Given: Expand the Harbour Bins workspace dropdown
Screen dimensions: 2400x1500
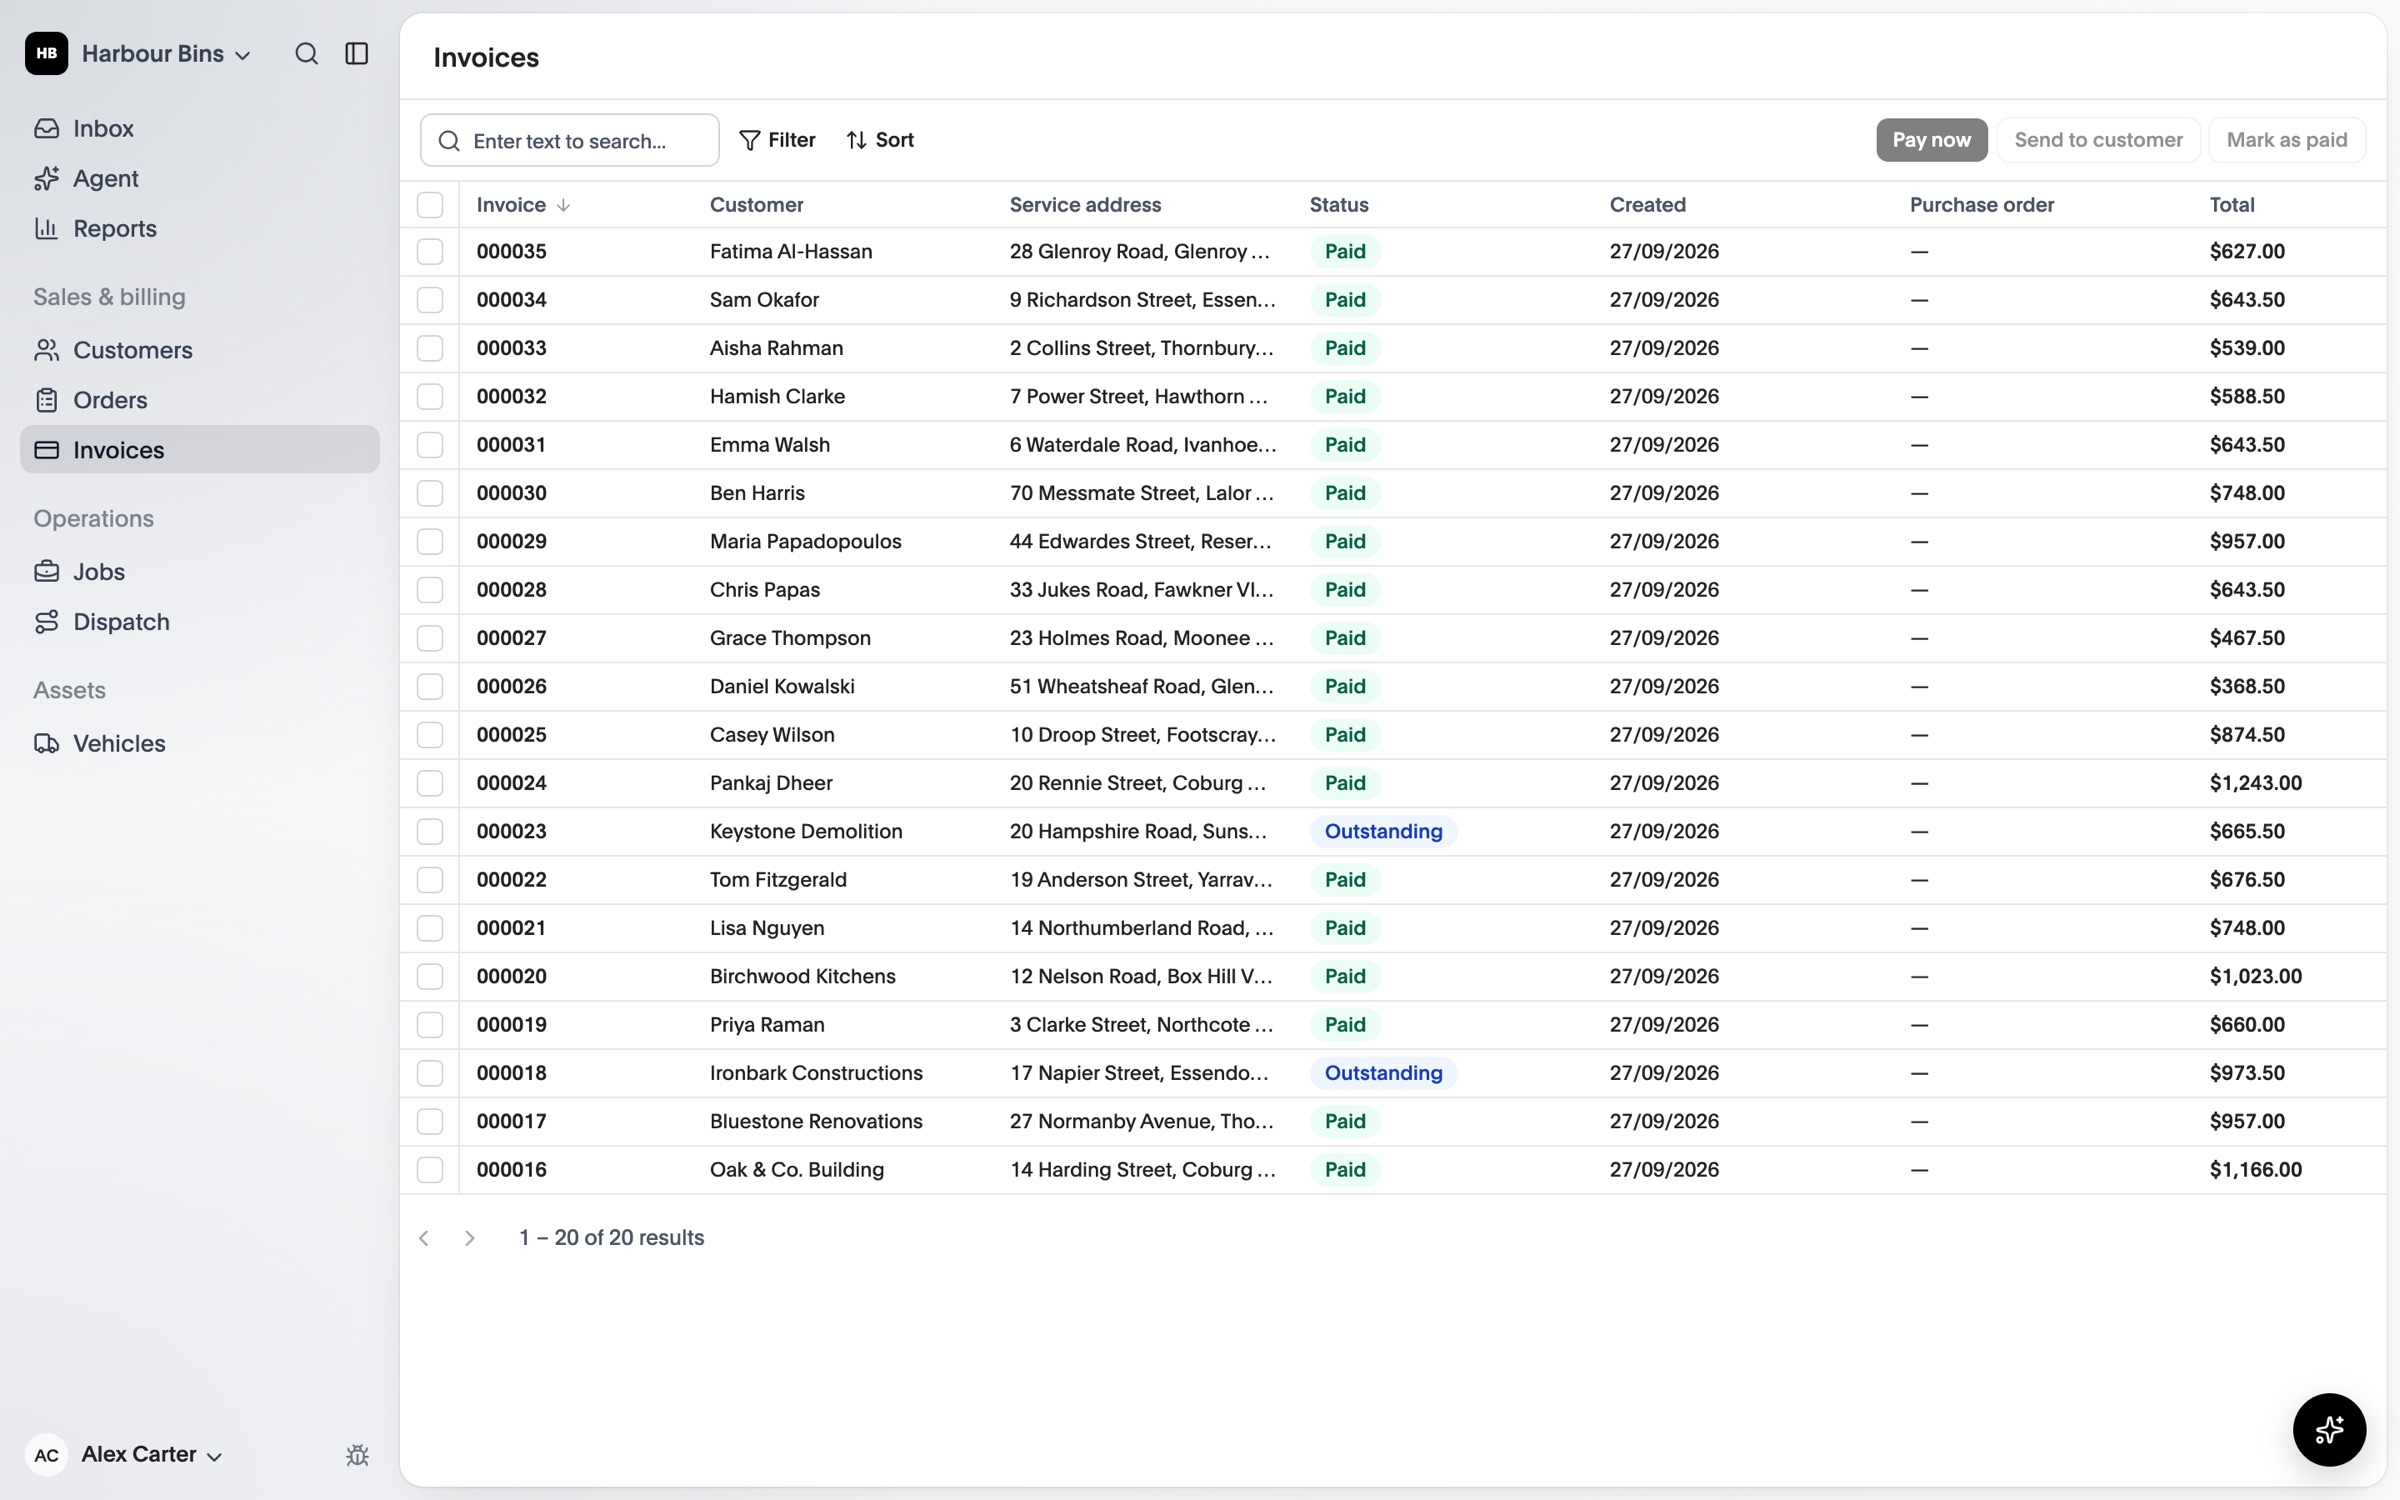Looking at the screenshot, I should (166, 54).
